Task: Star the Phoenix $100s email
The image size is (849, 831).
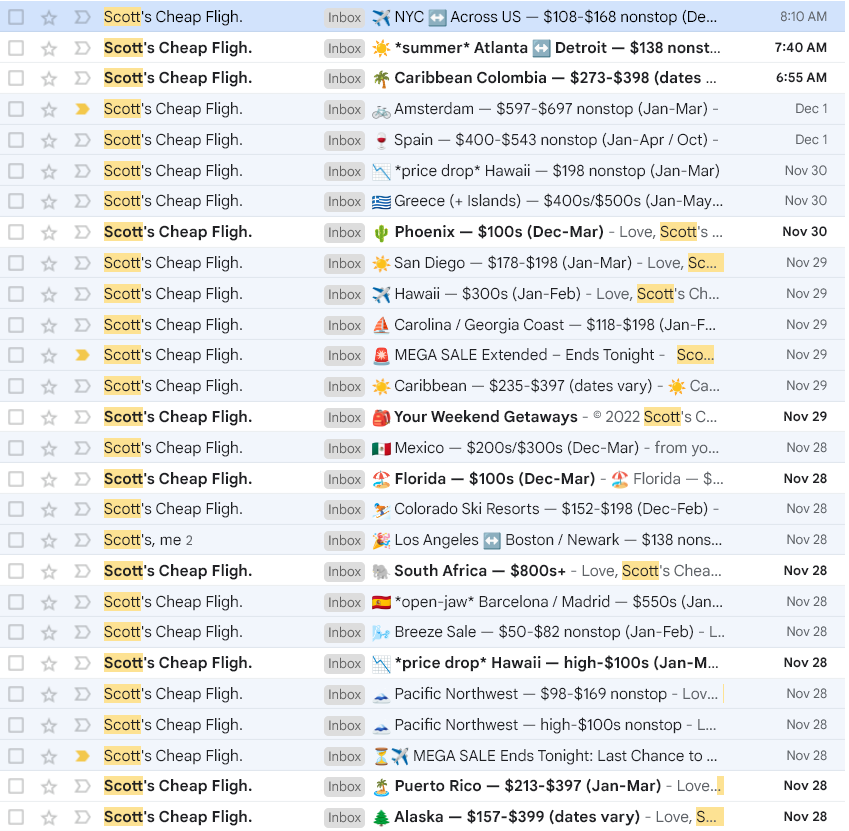Action: pyautogui.click(x=49, y=232)
